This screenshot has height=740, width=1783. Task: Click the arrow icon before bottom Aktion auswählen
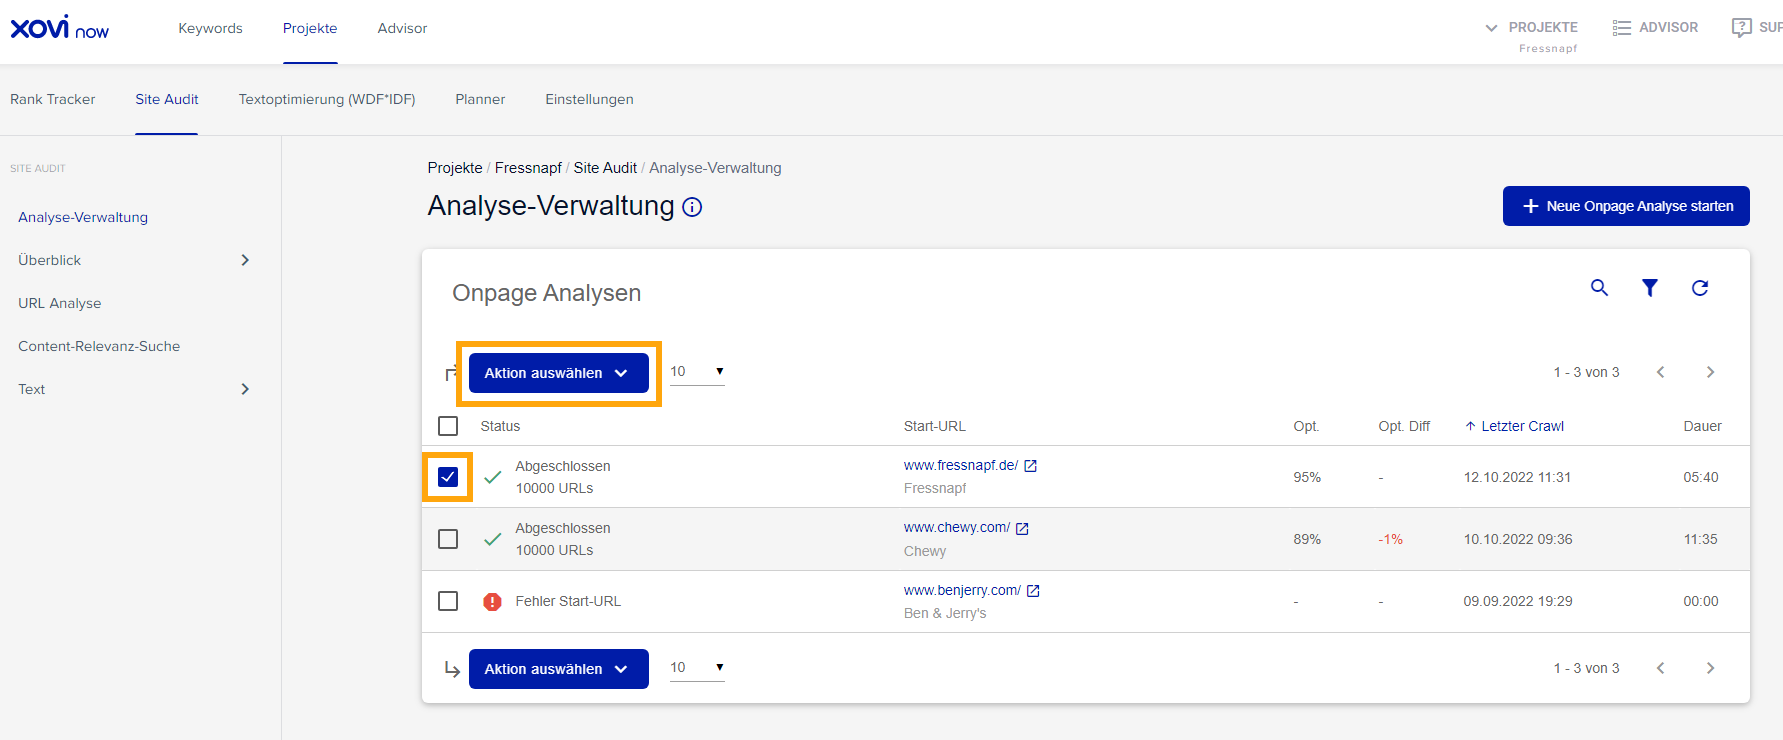pyautogui.click(x=452, y=669)
